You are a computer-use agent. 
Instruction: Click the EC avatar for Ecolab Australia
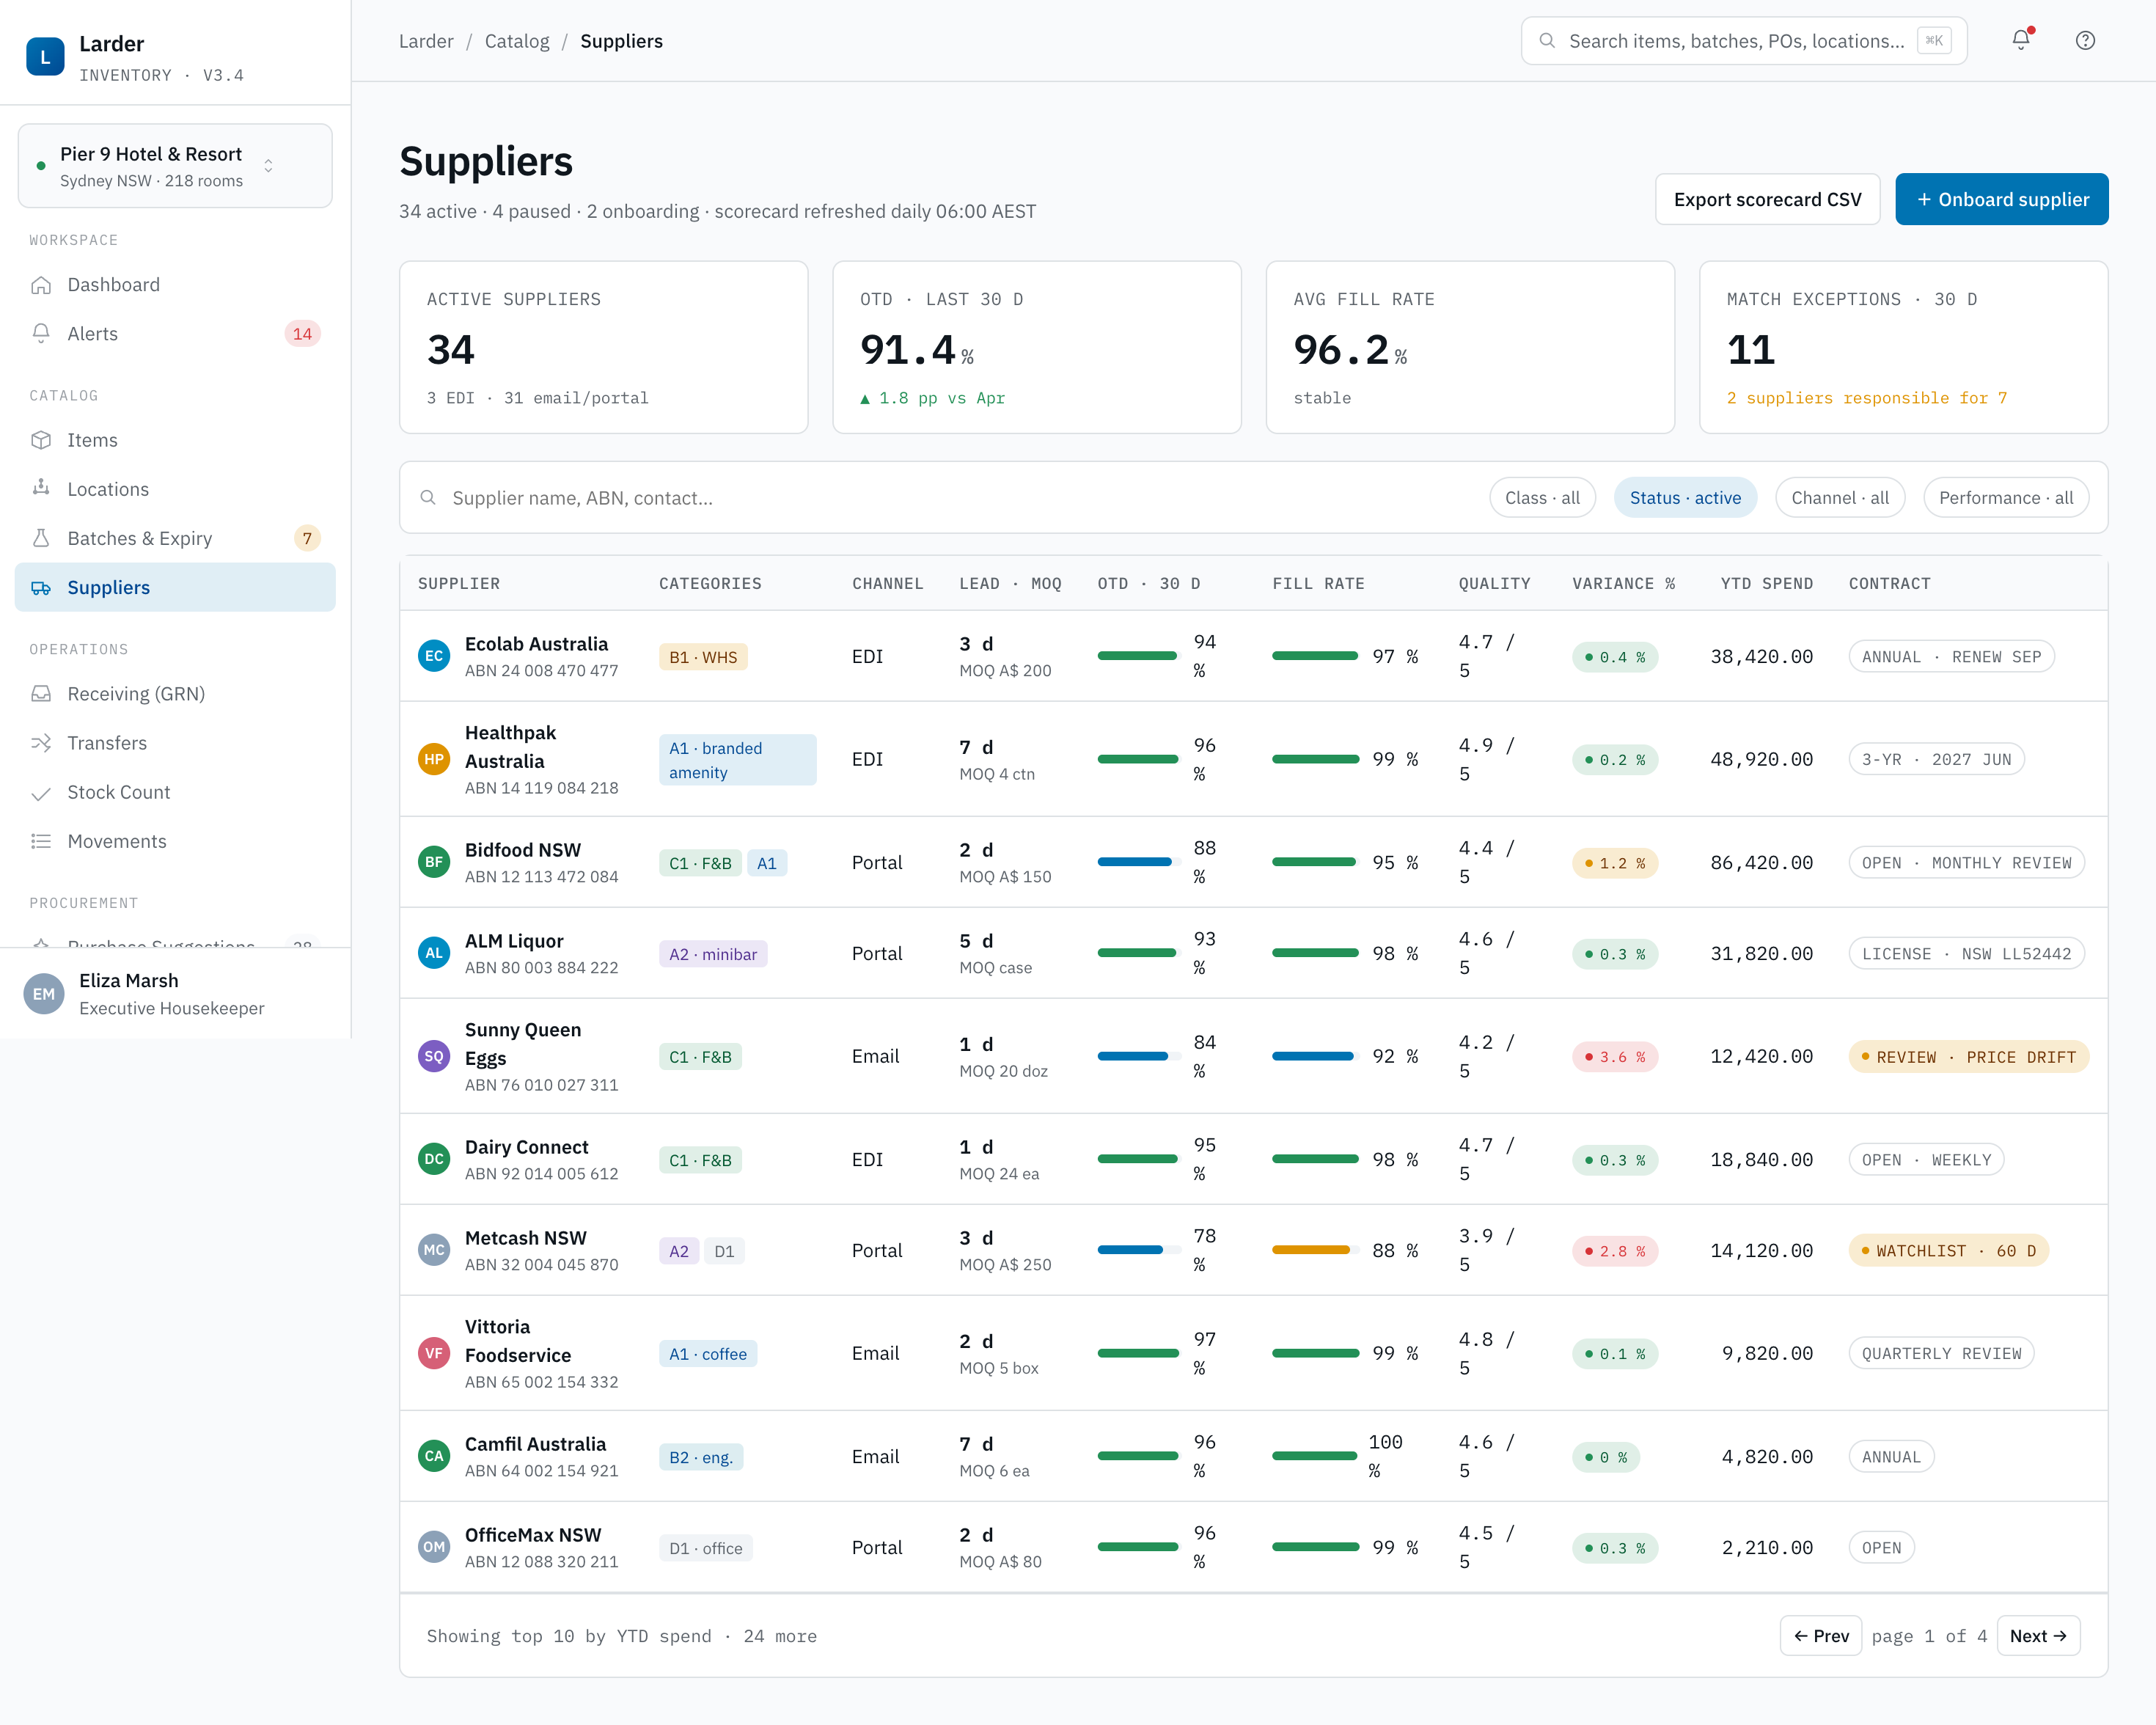[434, 656]
